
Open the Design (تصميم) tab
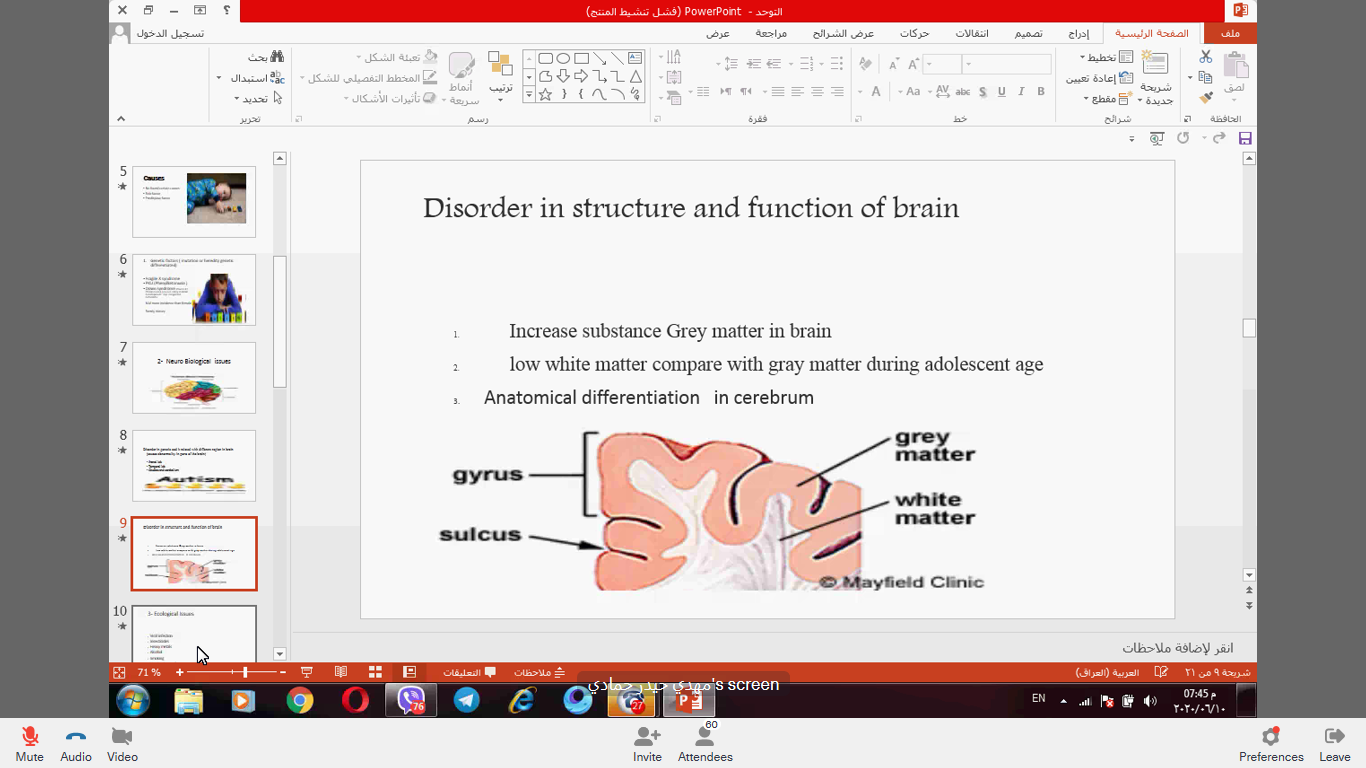(x=1028, y=33)
